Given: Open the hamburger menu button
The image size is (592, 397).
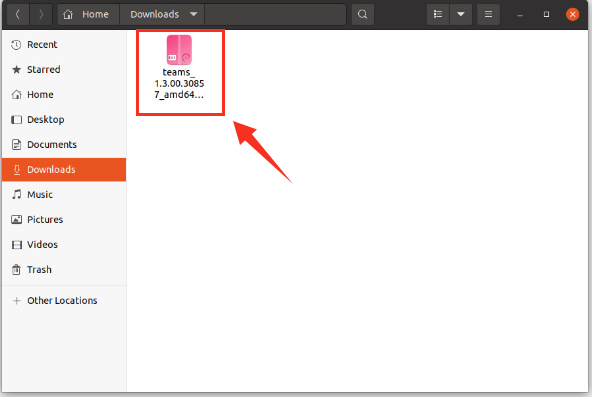Looking at the screenshot, I should tap(488, 14).
